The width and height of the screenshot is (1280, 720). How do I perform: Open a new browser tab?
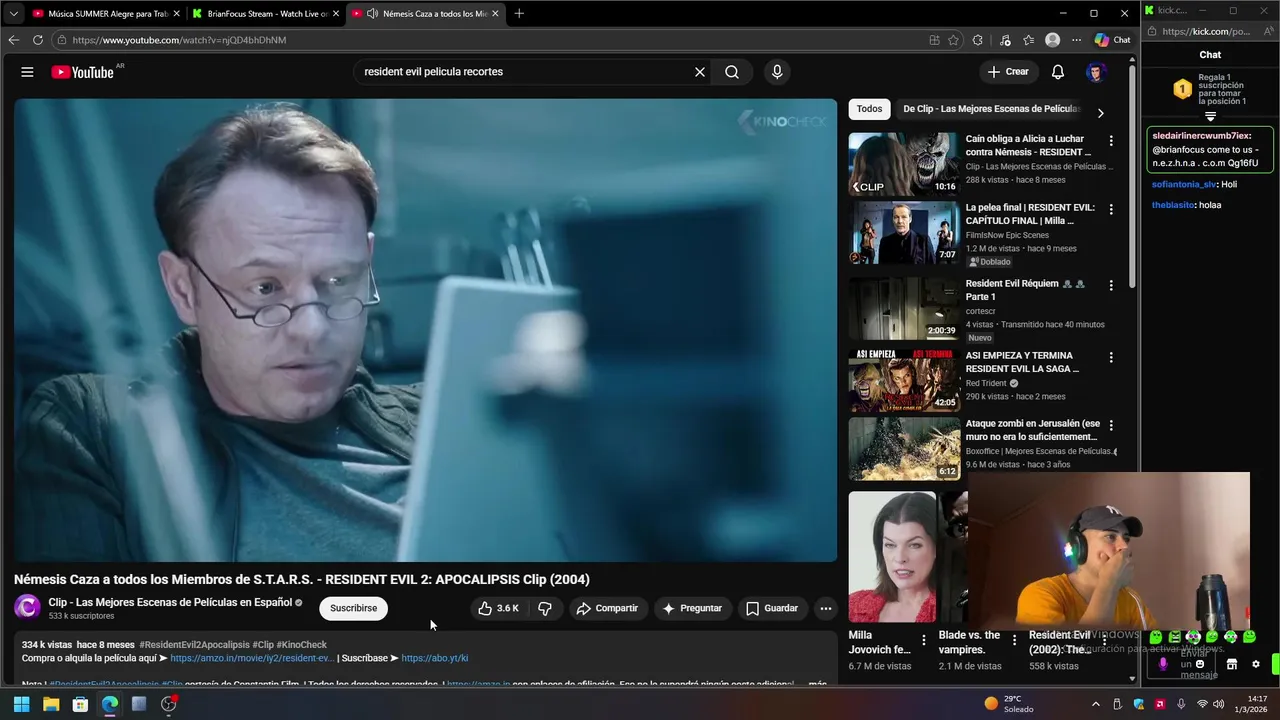pos(519,13)
